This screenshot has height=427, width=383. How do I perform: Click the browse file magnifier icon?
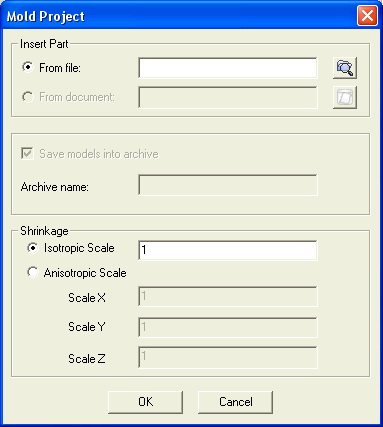345,68
